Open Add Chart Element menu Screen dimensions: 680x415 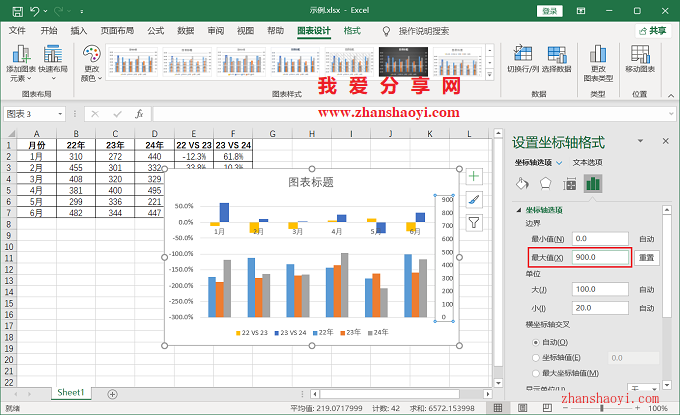point(21,64)
